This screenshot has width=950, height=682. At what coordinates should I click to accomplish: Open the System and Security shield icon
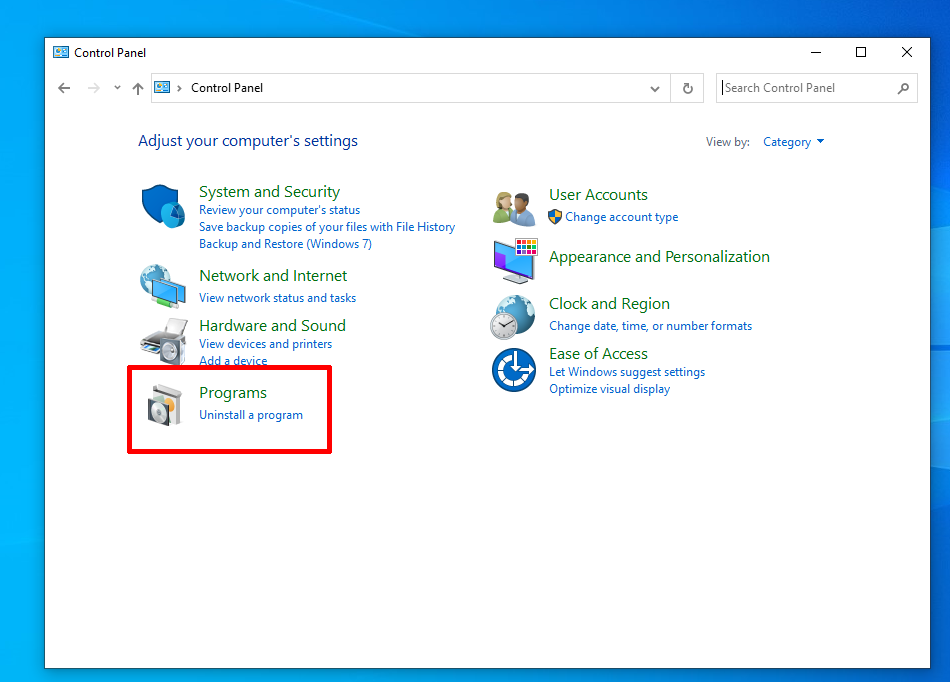click(x=163, y=206)
